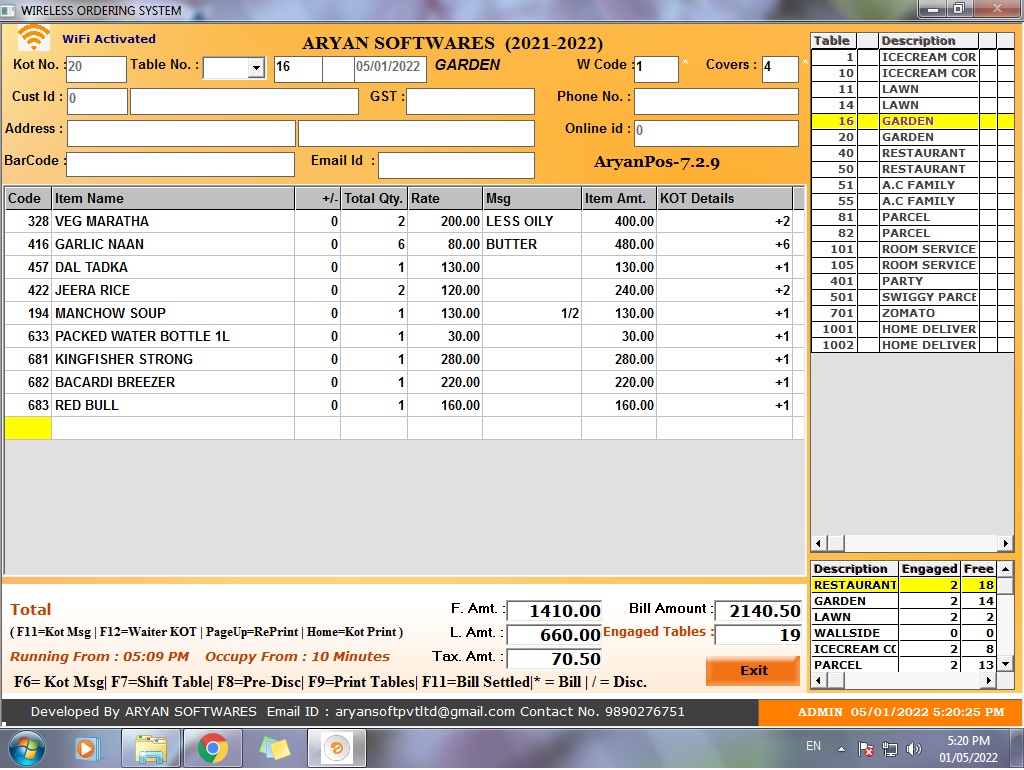Open the Table No. dropdown
This screenshot has height=770, width=1024.
click(256, 67)
